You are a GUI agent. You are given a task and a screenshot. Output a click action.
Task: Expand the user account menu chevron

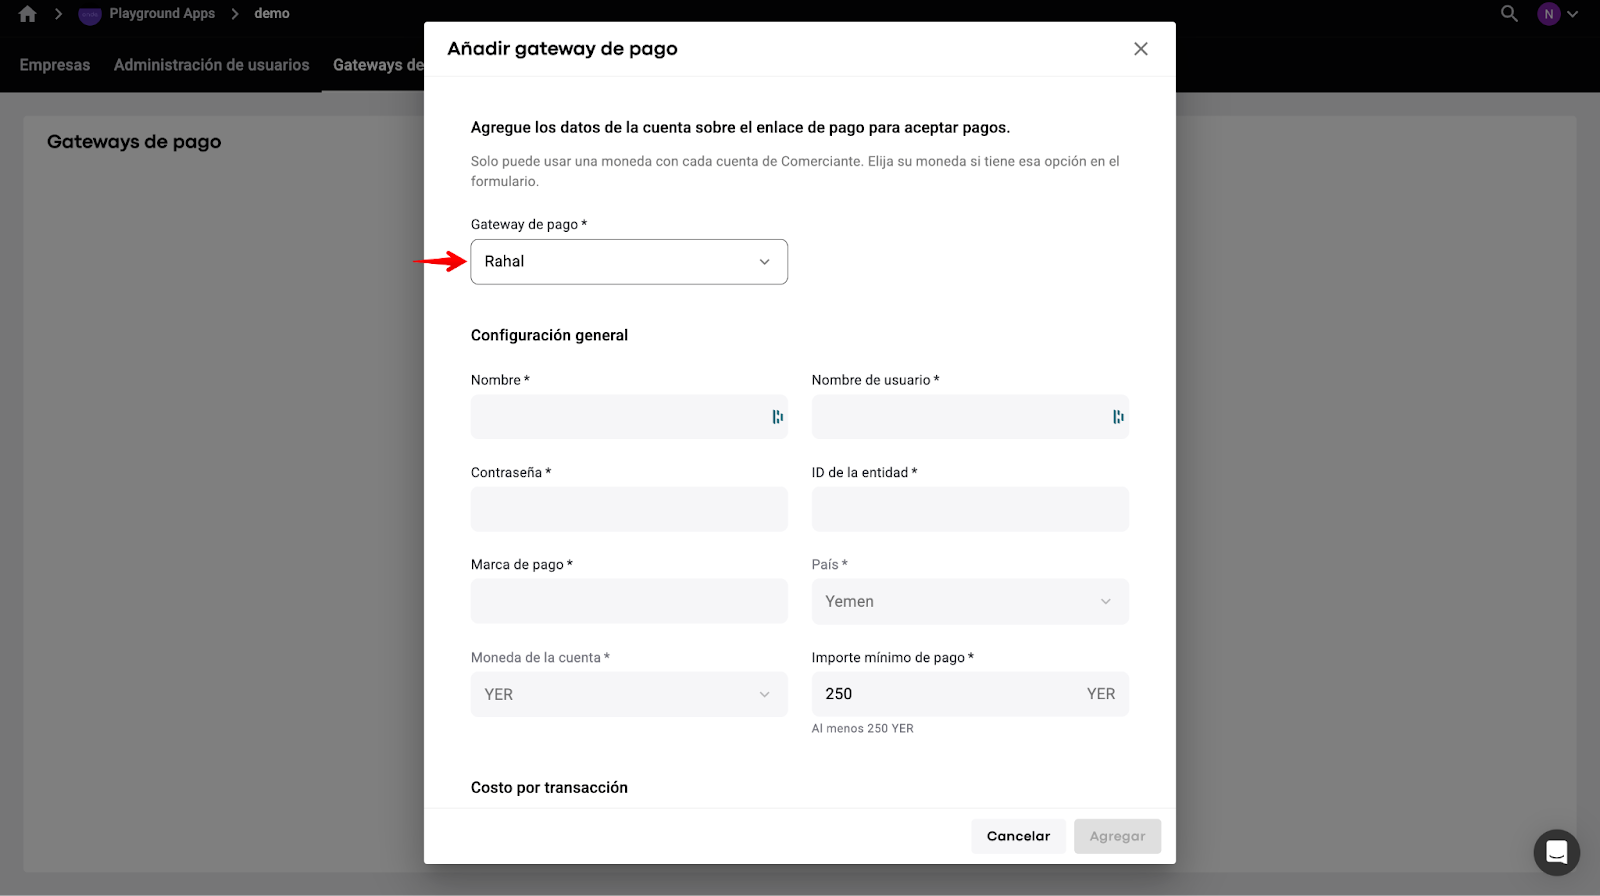click(1573, 14)
